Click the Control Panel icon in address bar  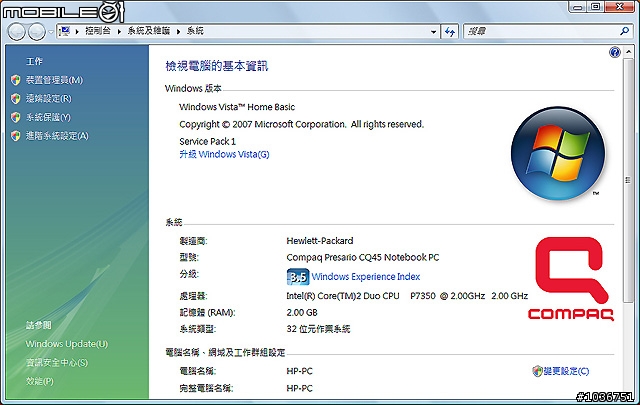[x=65, y=31]
